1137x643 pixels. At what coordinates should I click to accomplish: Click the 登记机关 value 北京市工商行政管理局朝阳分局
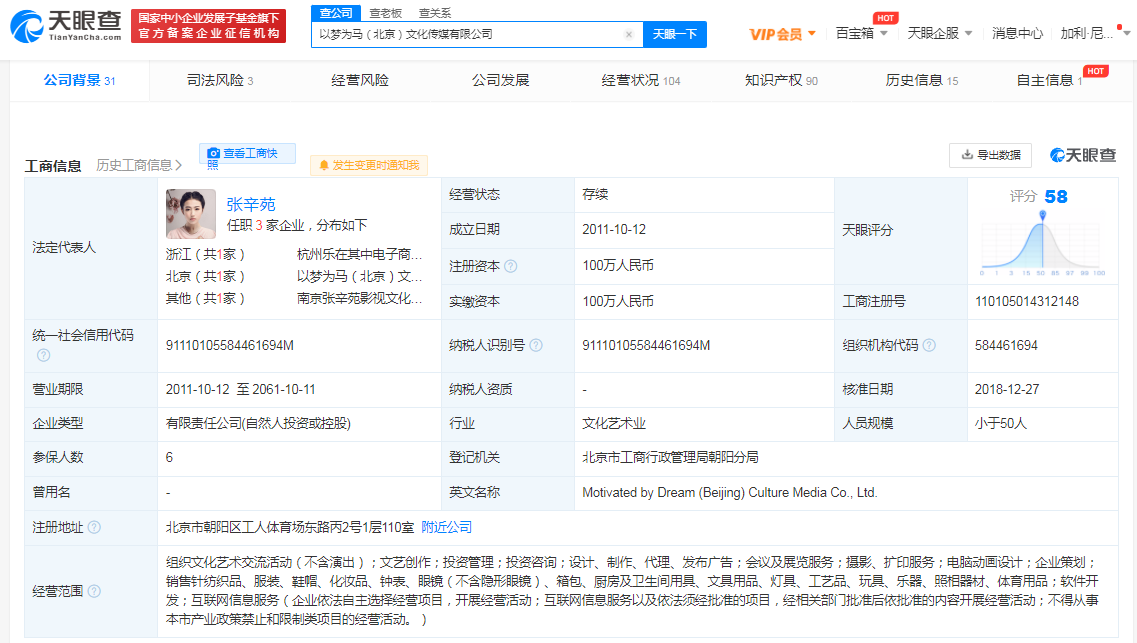[x=671, y=457]
